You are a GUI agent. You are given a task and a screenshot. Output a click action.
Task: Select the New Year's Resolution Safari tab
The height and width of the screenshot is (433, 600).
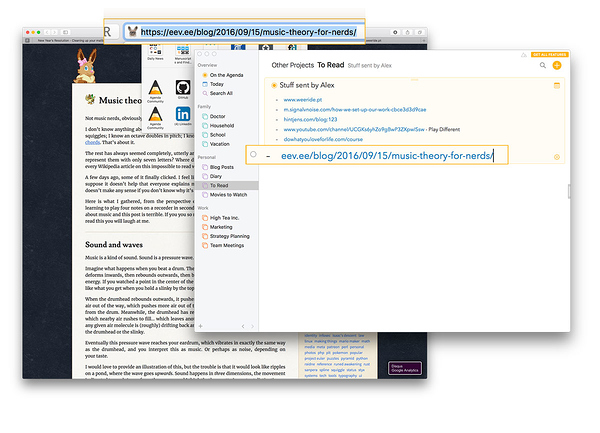pos(68,41)
